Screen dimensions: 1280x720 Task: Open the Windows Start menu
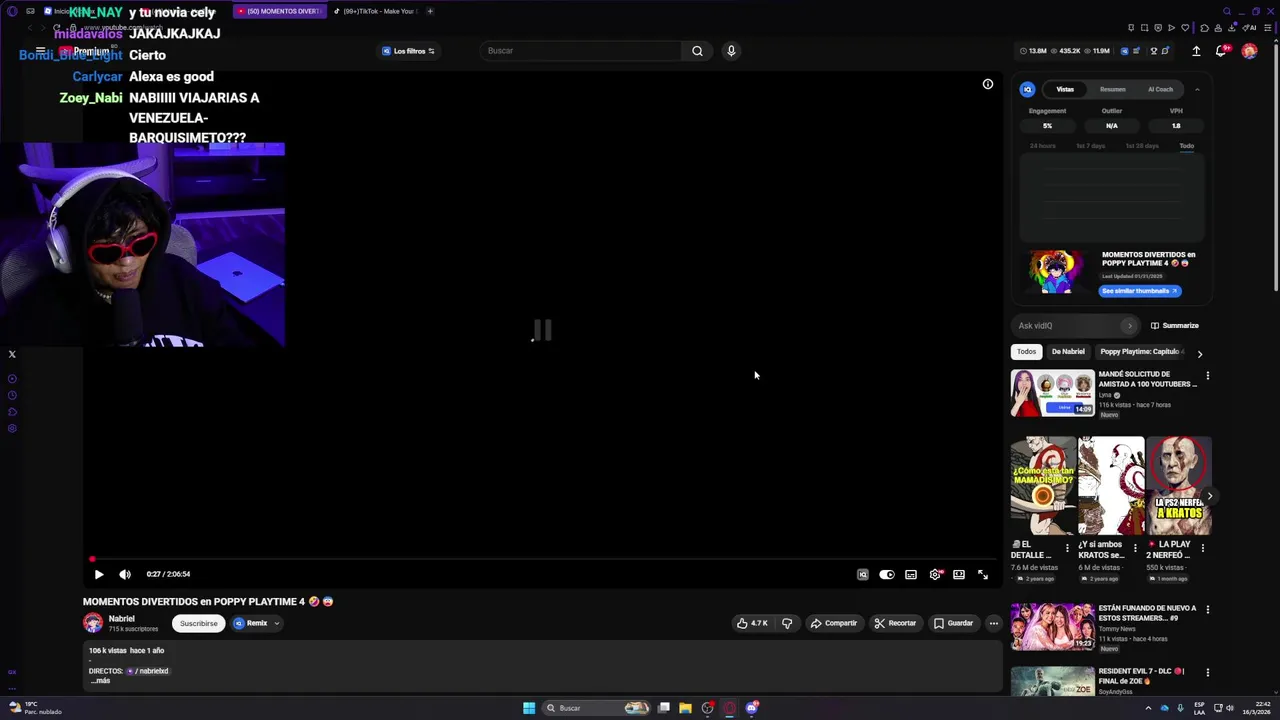529,708
